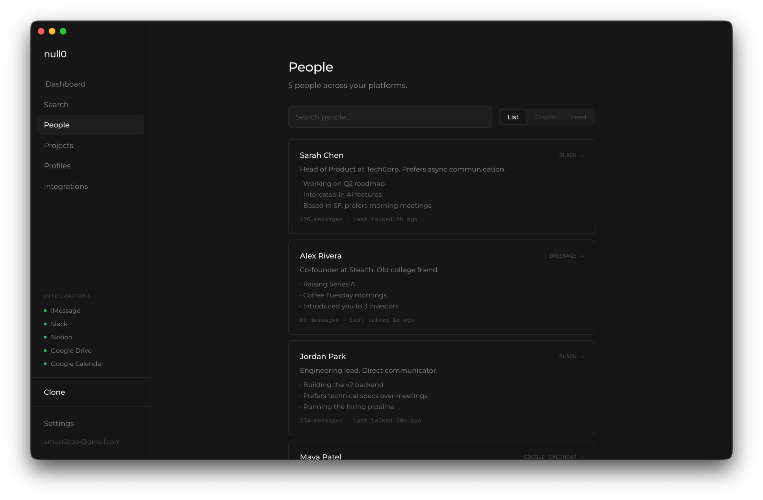
Task: Select the Notion integration in sidebar
Action: pyautogui.click(x=61, y=337)
